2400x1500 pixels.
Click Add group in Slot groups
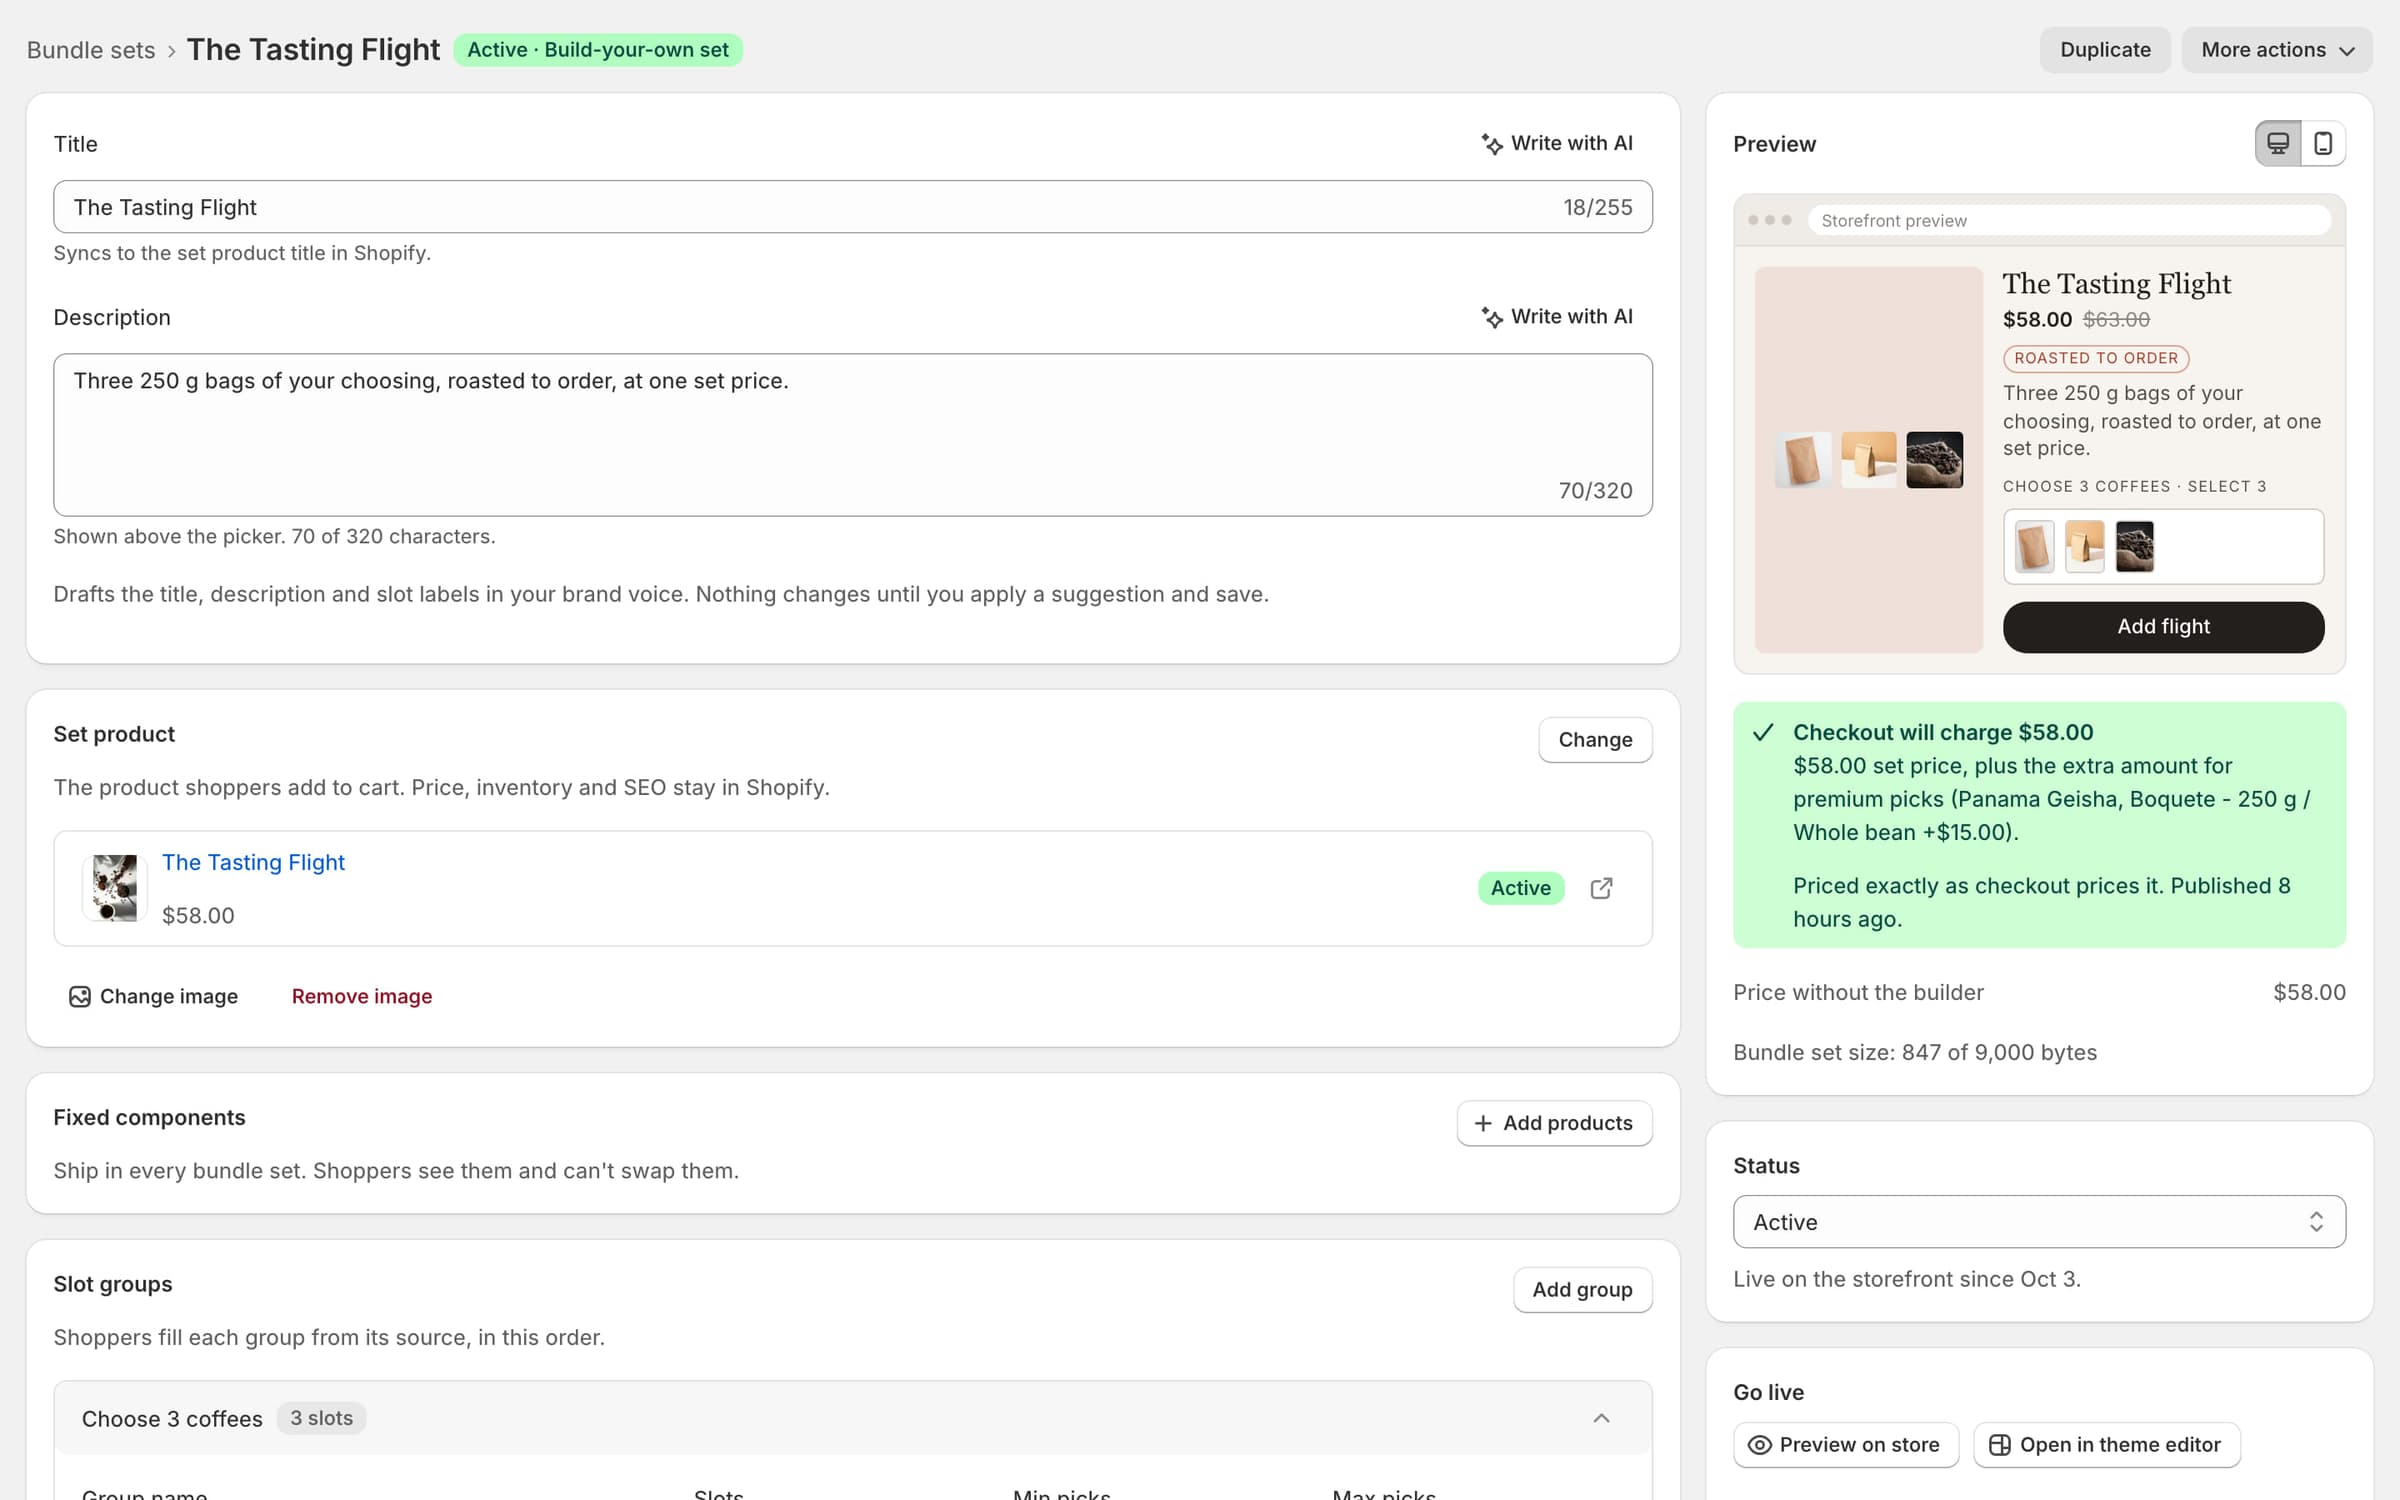click(x=1582, y=1289)
